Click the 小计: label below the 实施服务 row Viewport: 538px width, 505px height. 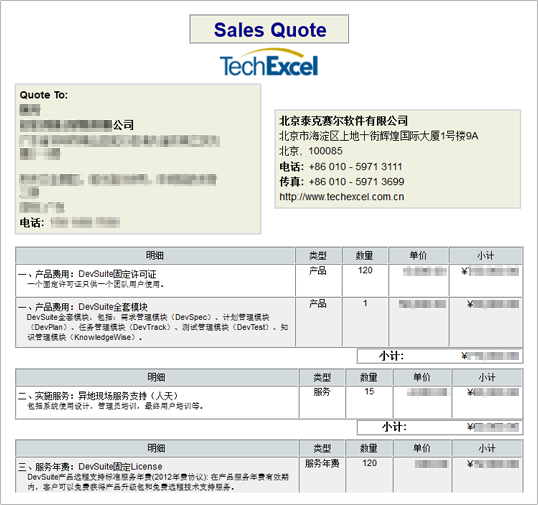pyautogui.click(x=394, y=427)
